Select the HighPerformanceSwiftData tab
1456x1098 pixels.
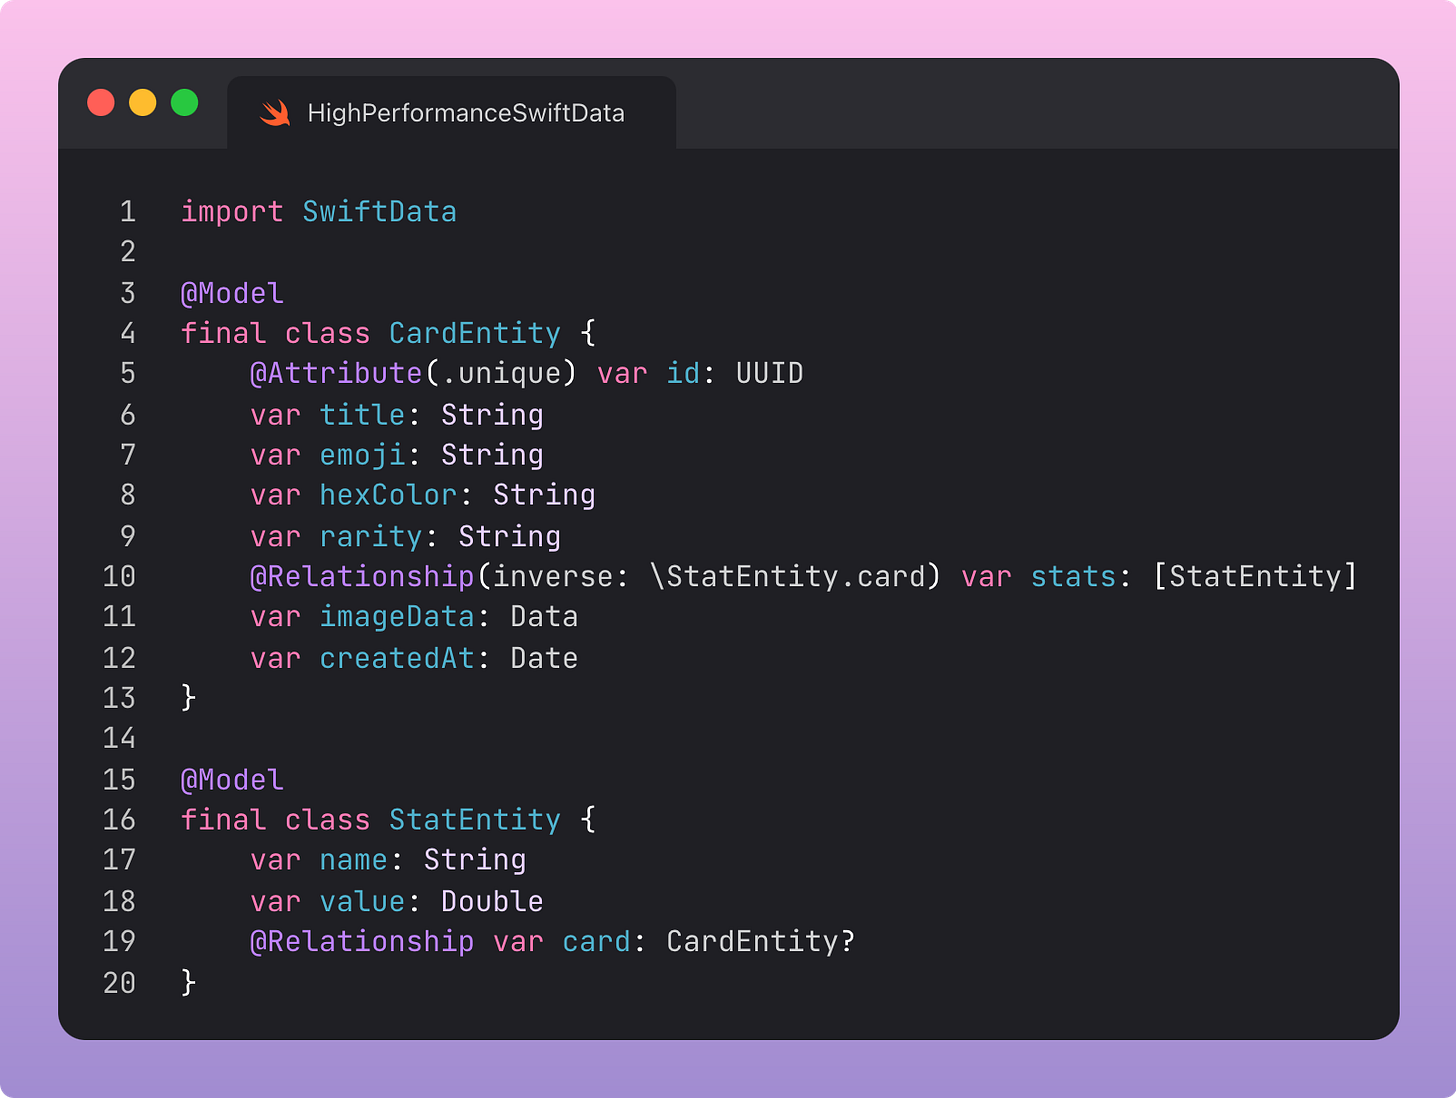[452, 113]
